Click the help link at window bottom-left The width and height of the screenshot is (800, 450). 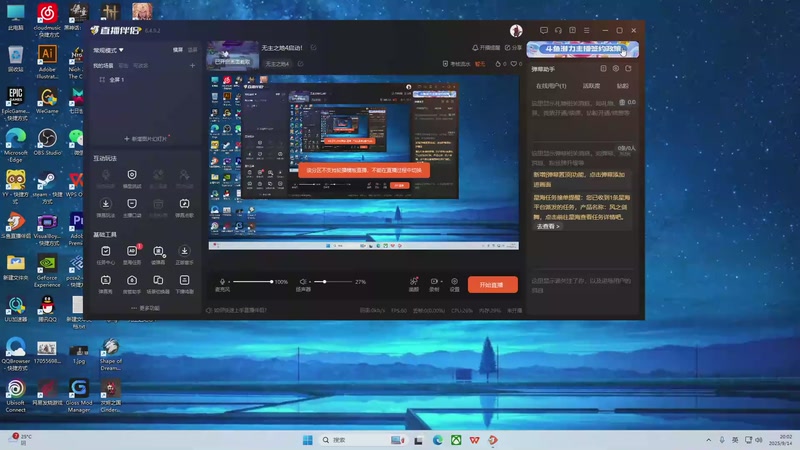(x=236, y=310)
